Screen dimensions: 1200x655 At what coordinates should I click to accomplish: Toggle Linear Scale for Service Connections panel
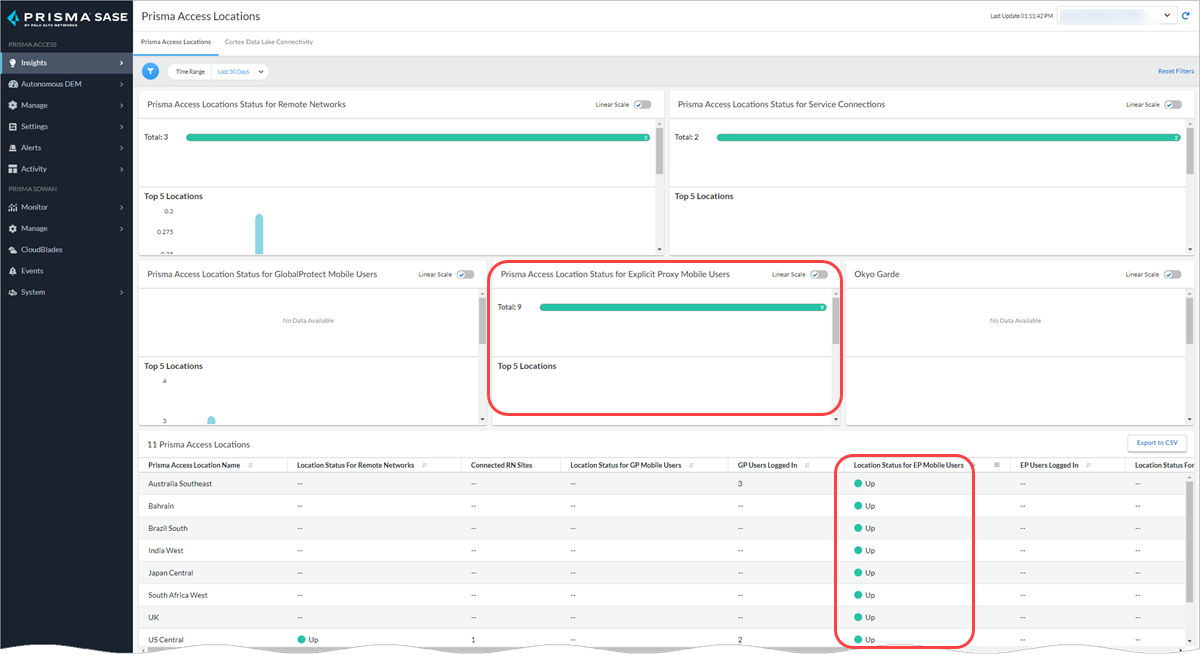coord(1172,104)
